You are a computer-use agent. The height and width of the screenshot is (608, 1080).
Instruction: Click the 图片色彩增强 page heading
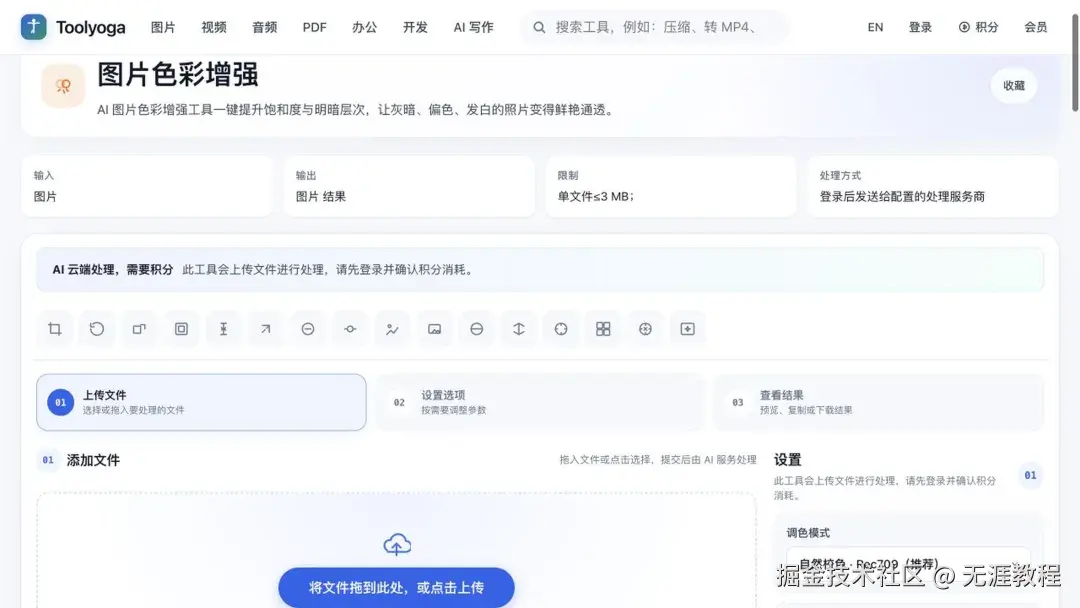point(178,74)
